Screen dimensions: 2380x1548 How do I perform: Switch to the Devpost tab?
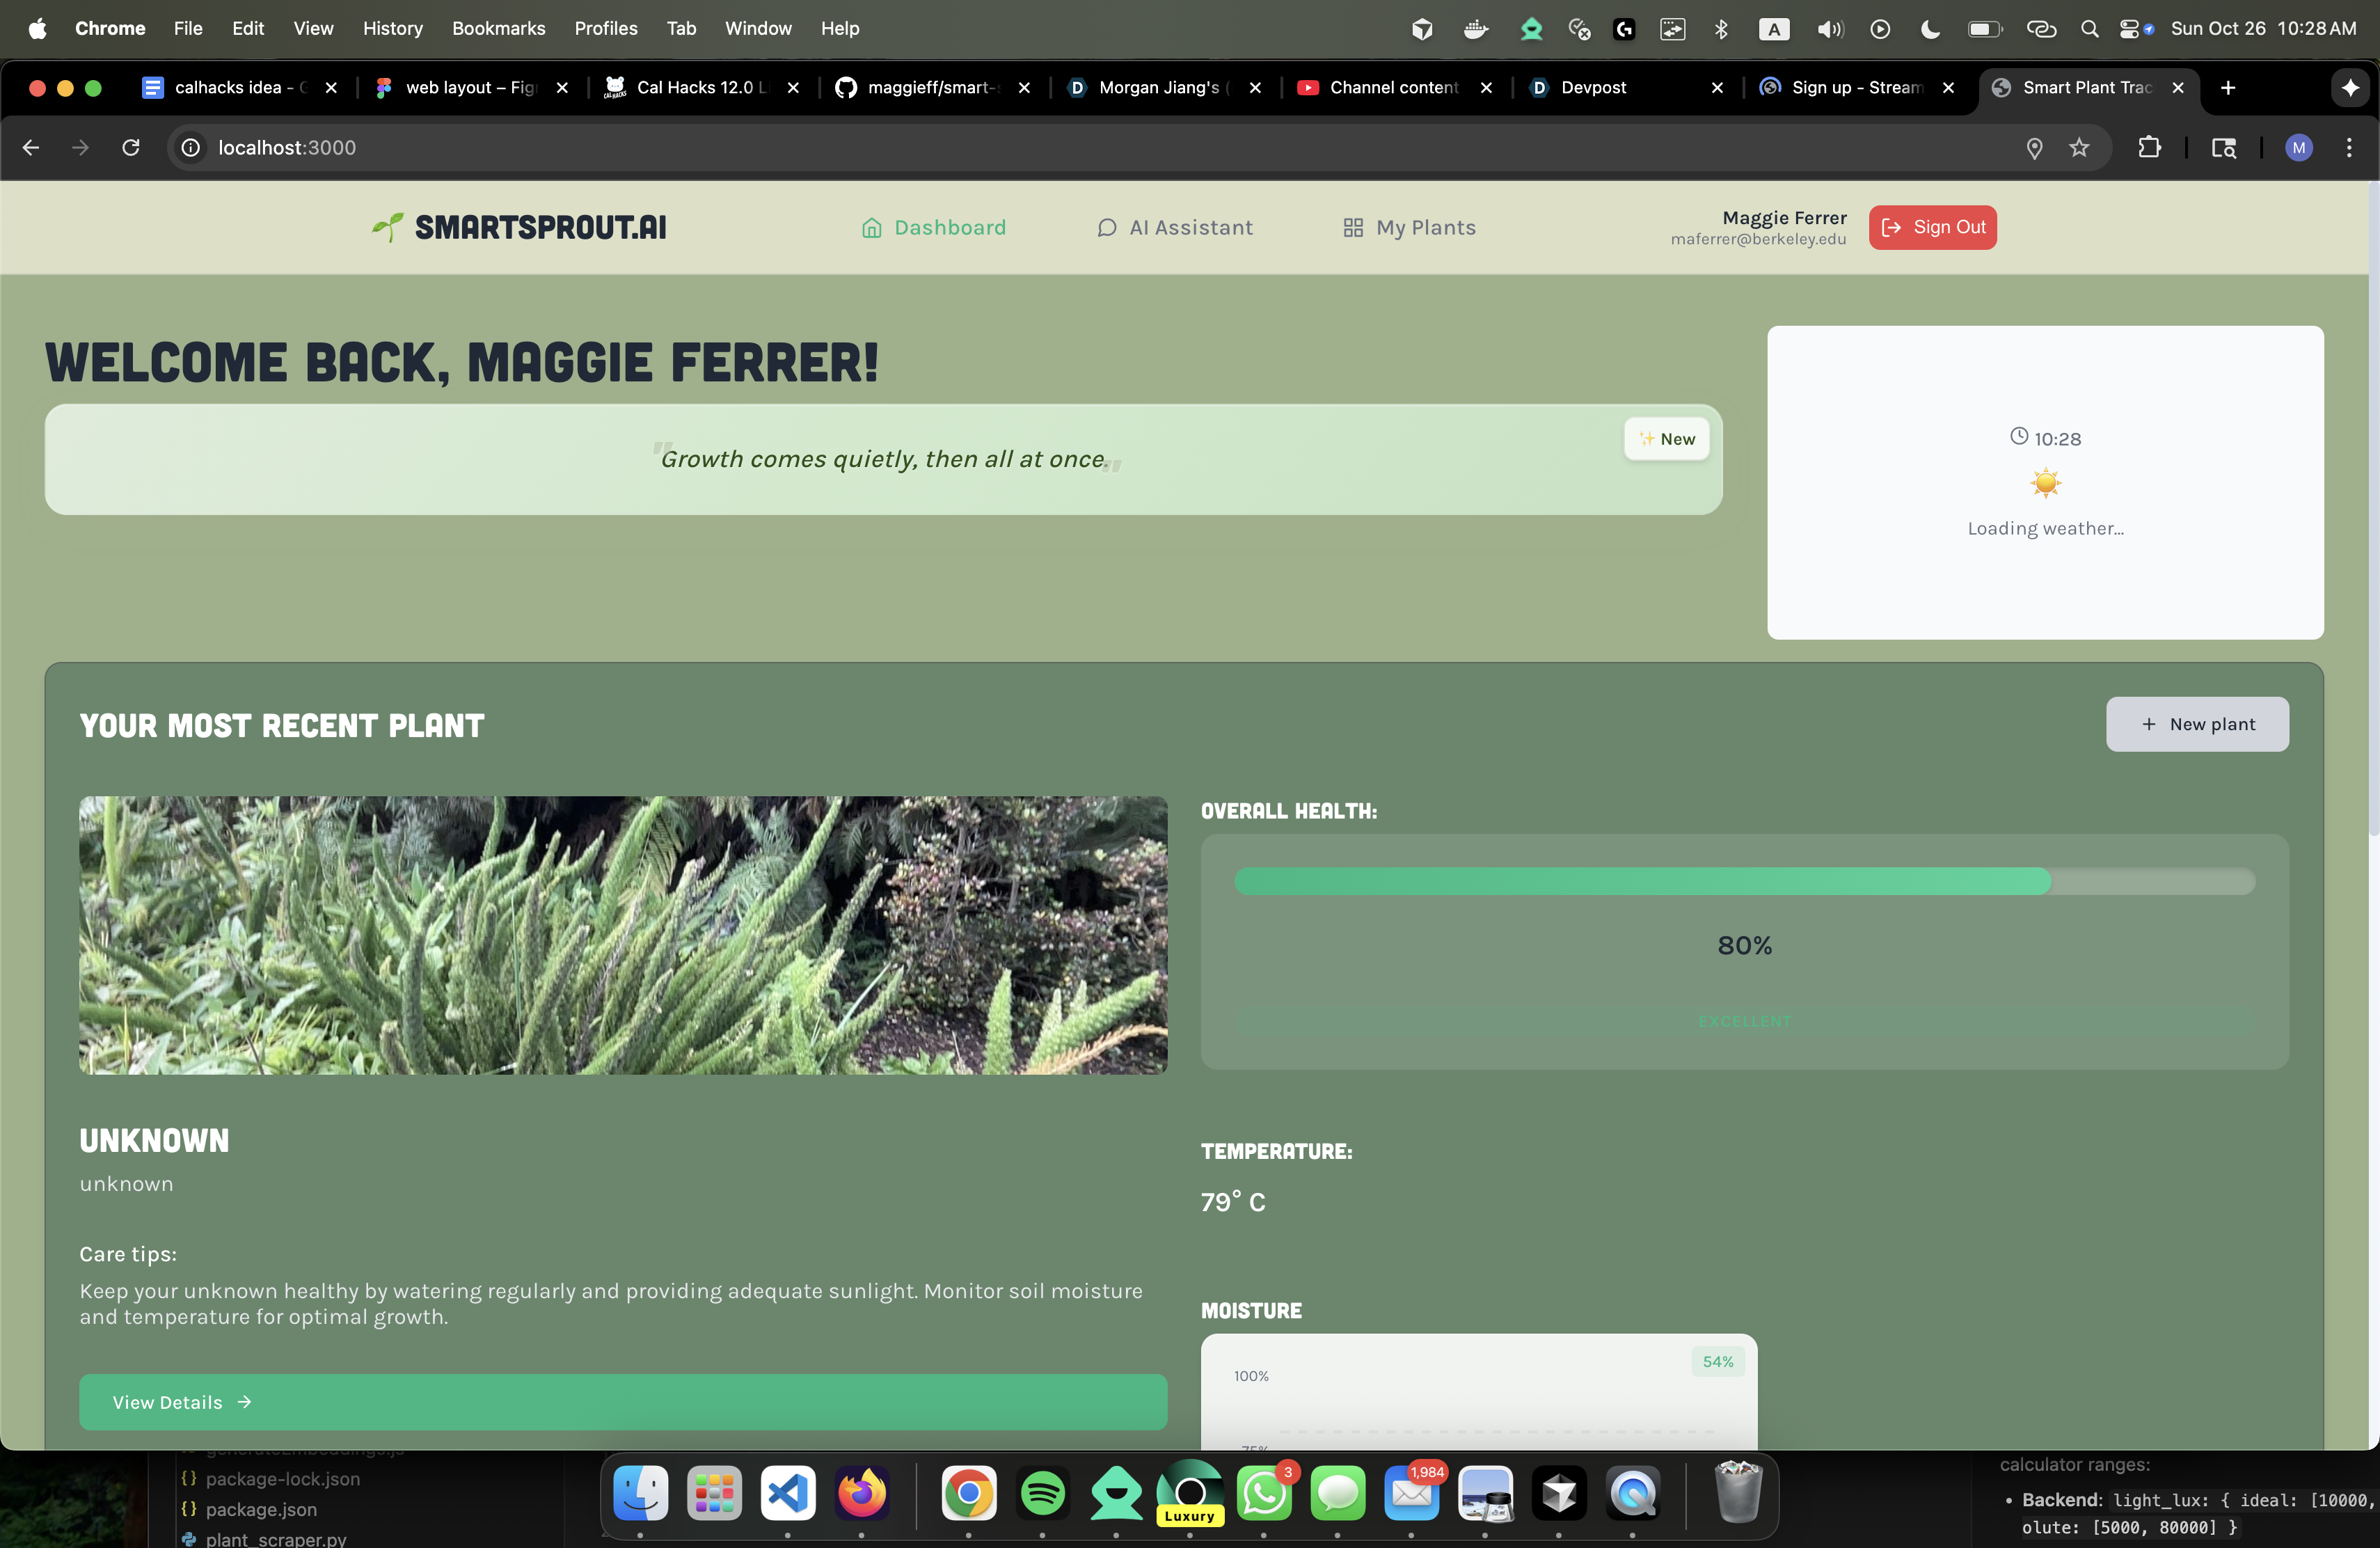[1593, 88]
